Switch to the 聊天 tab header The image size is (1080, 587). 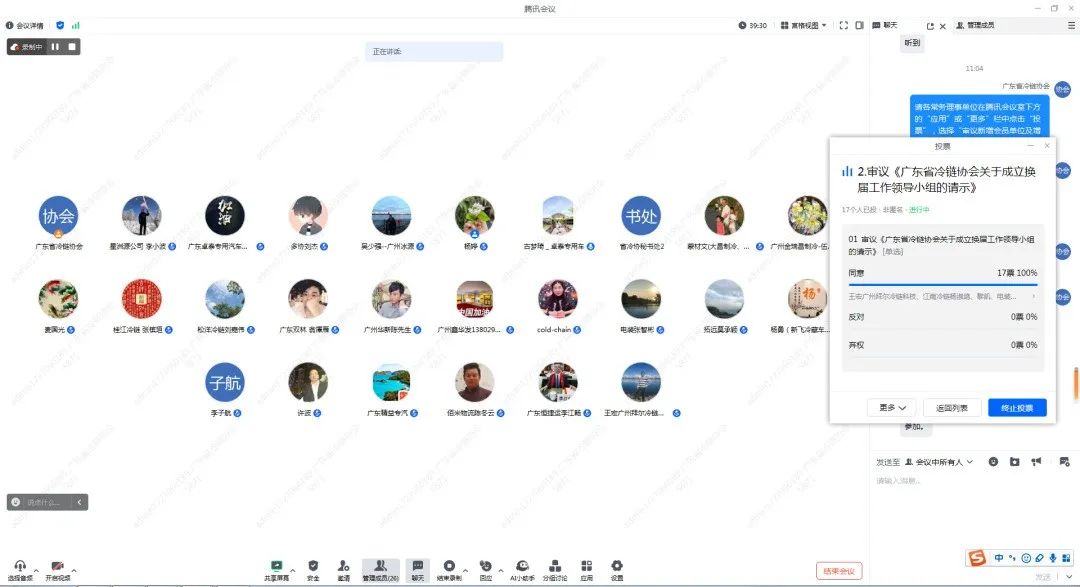(885, 25)
